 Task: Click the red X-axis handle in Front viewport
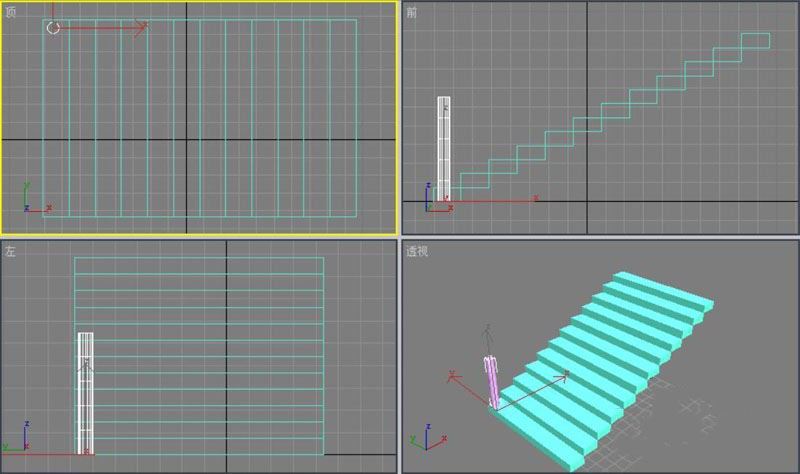click(492, 199)
